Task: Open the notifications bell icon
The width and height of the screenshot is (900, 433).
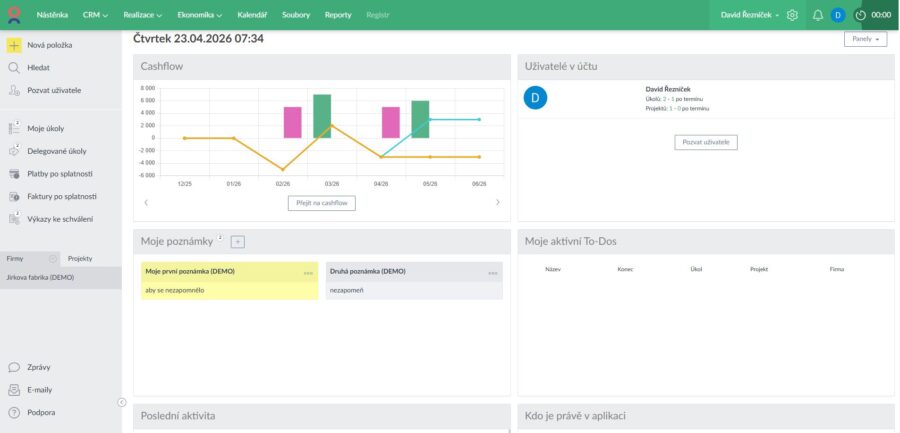Action: pos(818,16)
